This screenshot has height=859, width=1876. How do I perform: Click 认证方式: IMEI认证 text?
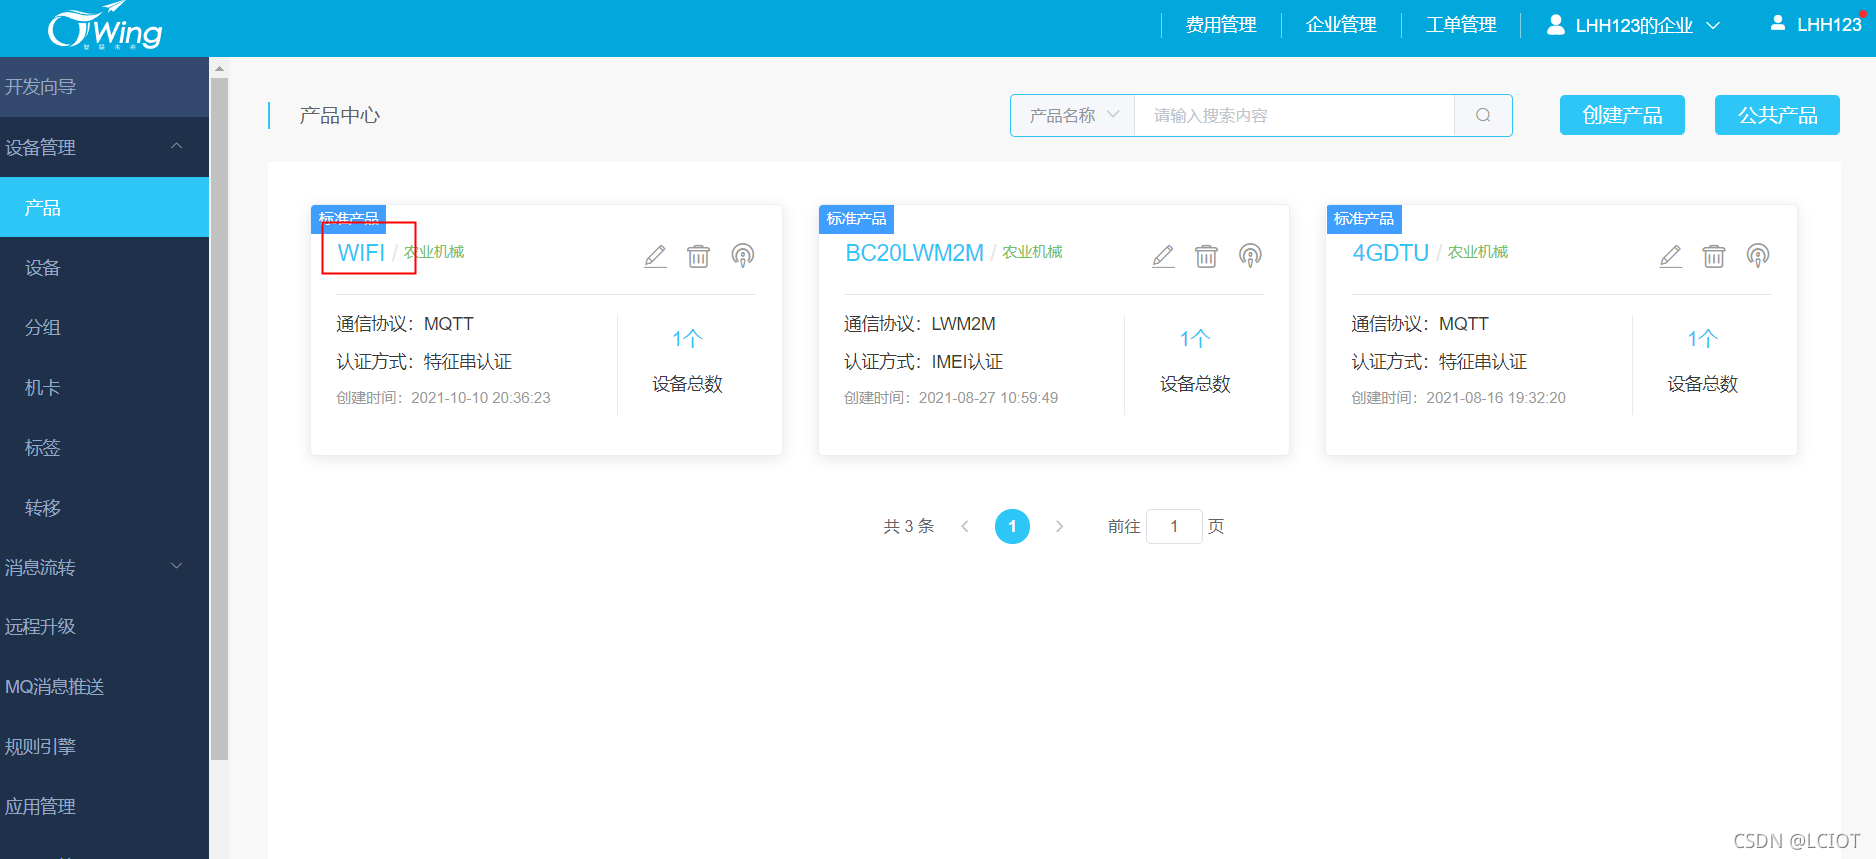pyautogui.click(x=923, y=362)
